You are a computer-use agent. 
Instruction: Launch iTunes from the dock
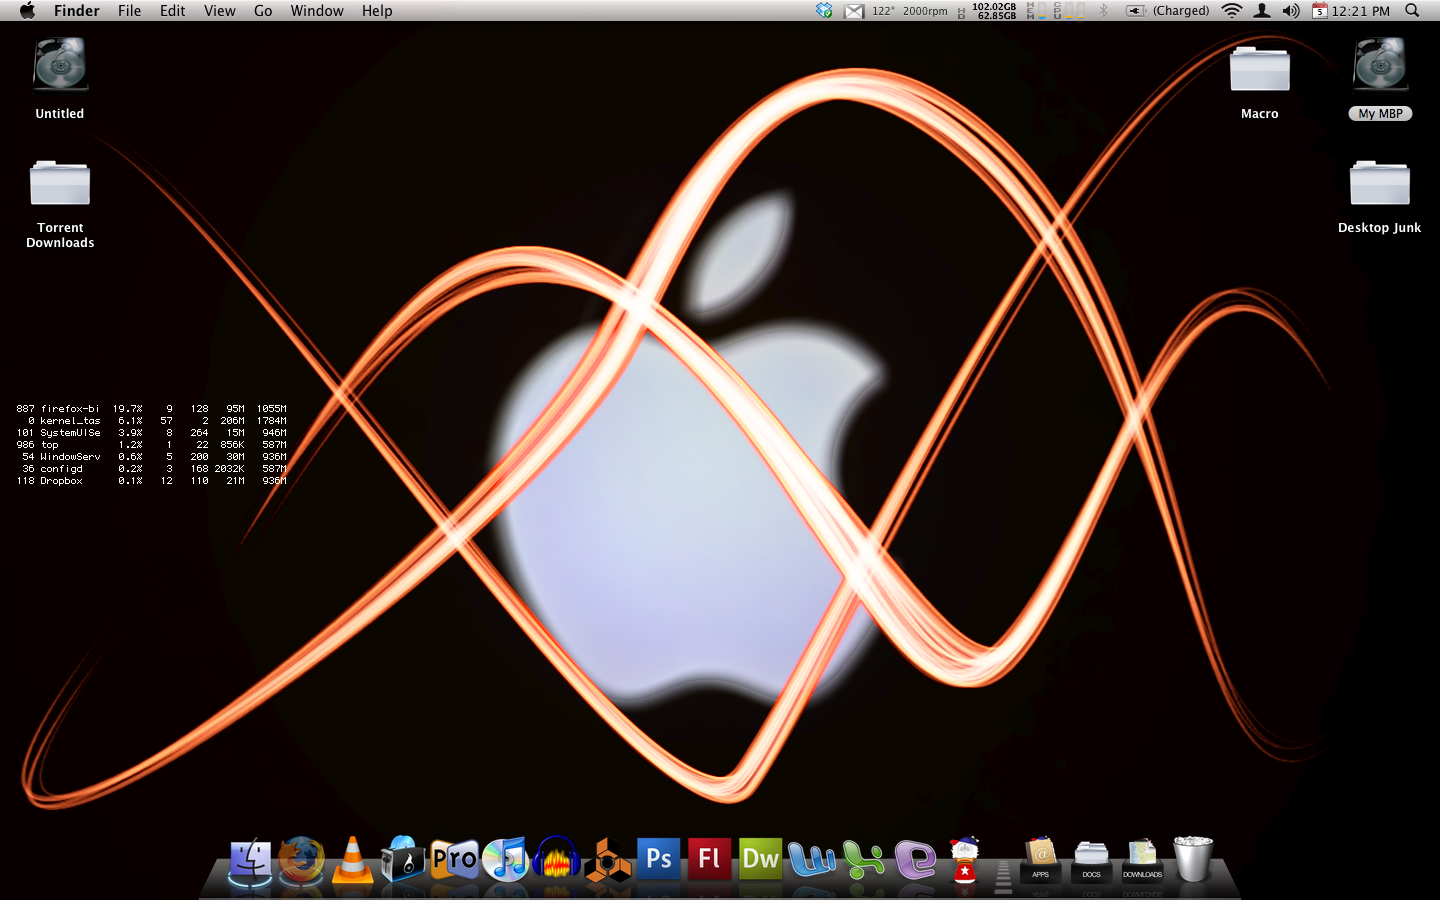point(506,860)
